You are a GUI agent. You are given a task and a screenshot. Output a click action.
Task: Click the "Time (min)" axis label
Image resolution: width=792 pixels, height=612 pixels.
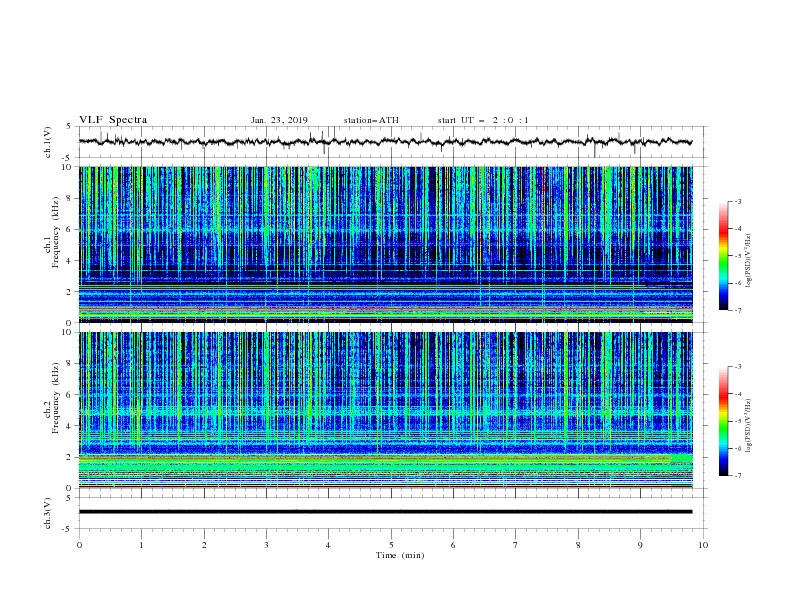coord(400,555)
